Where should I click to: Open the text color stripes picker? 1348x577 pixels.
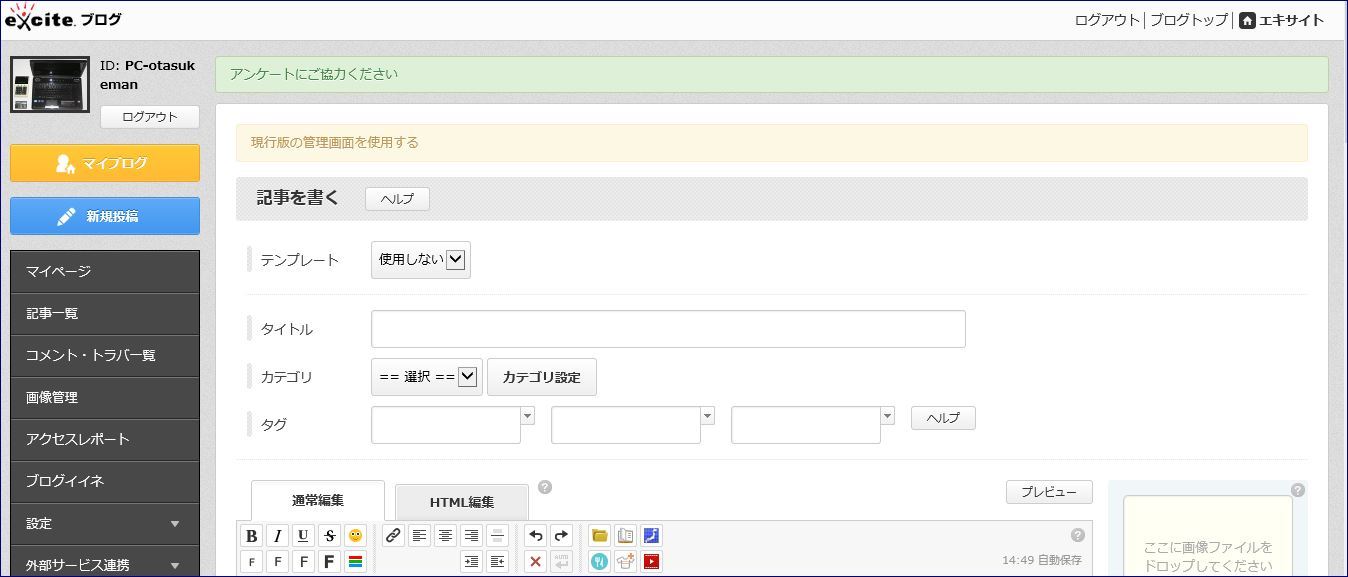[355, 562]
